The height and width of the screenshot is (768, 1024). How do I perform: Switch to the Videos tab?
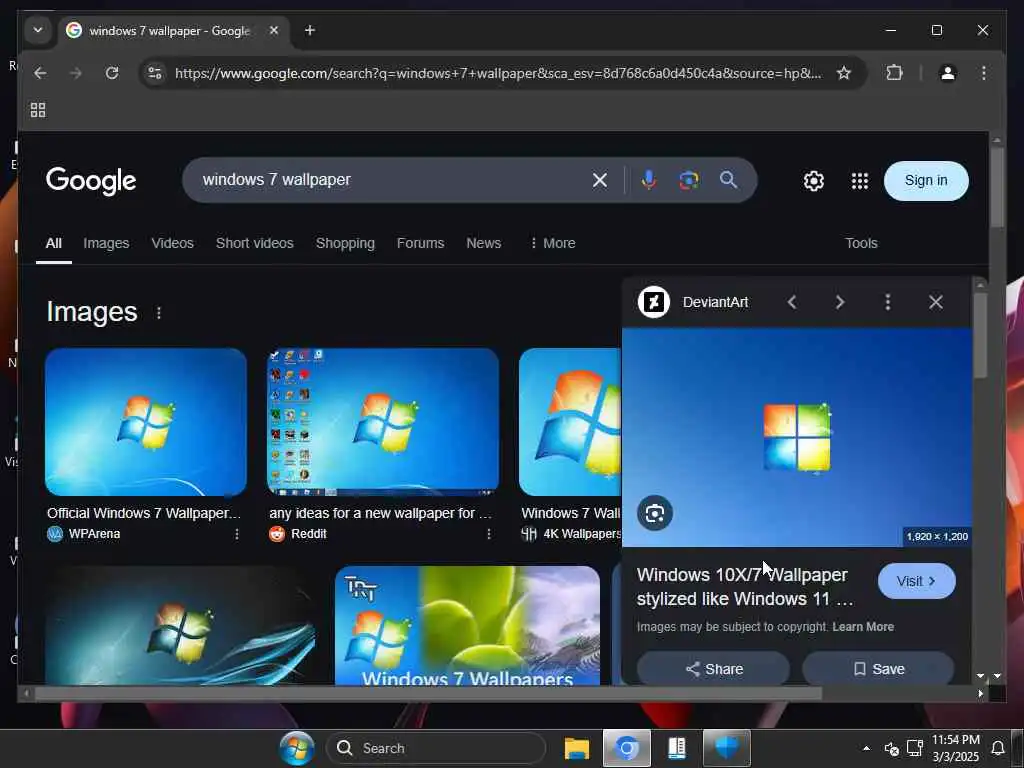click(x=172, y=243)
